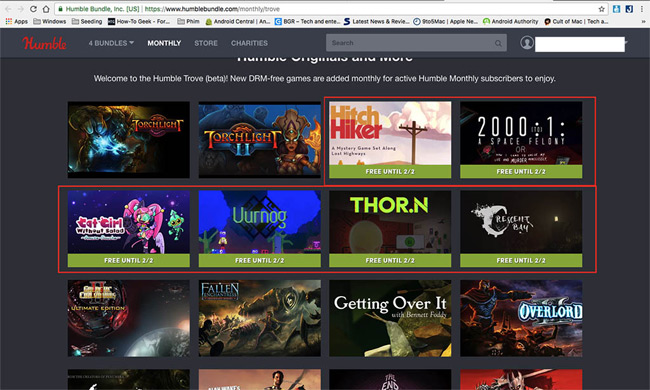This screenshot has width=650, height=390.
Task: Open the Android Central bookmark
Action: (x=238, y=21)
